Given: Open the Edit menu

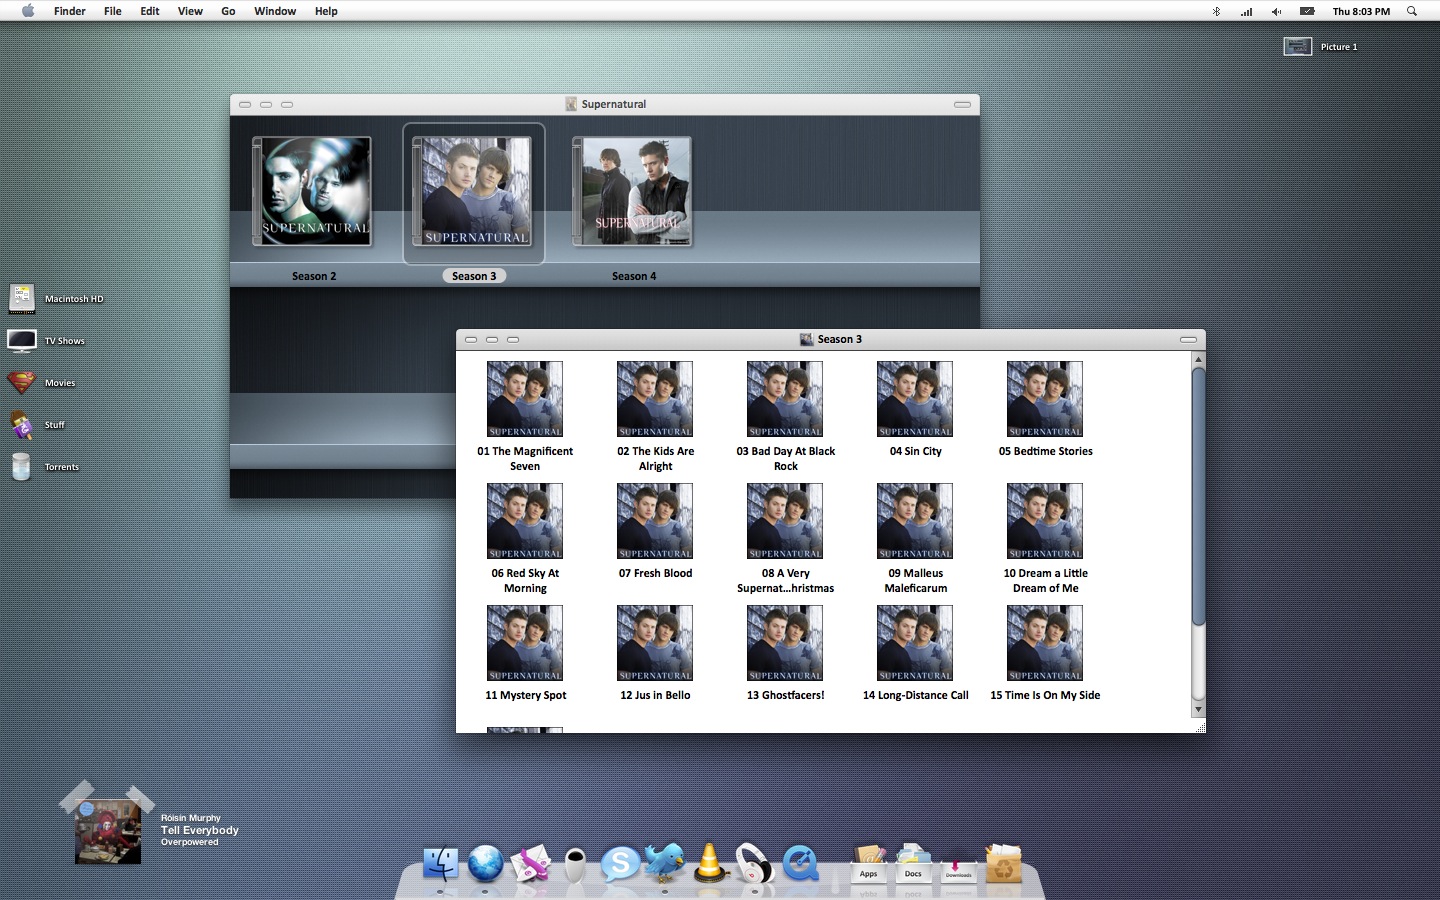Looking at the screenshot, I should (150, 11).
